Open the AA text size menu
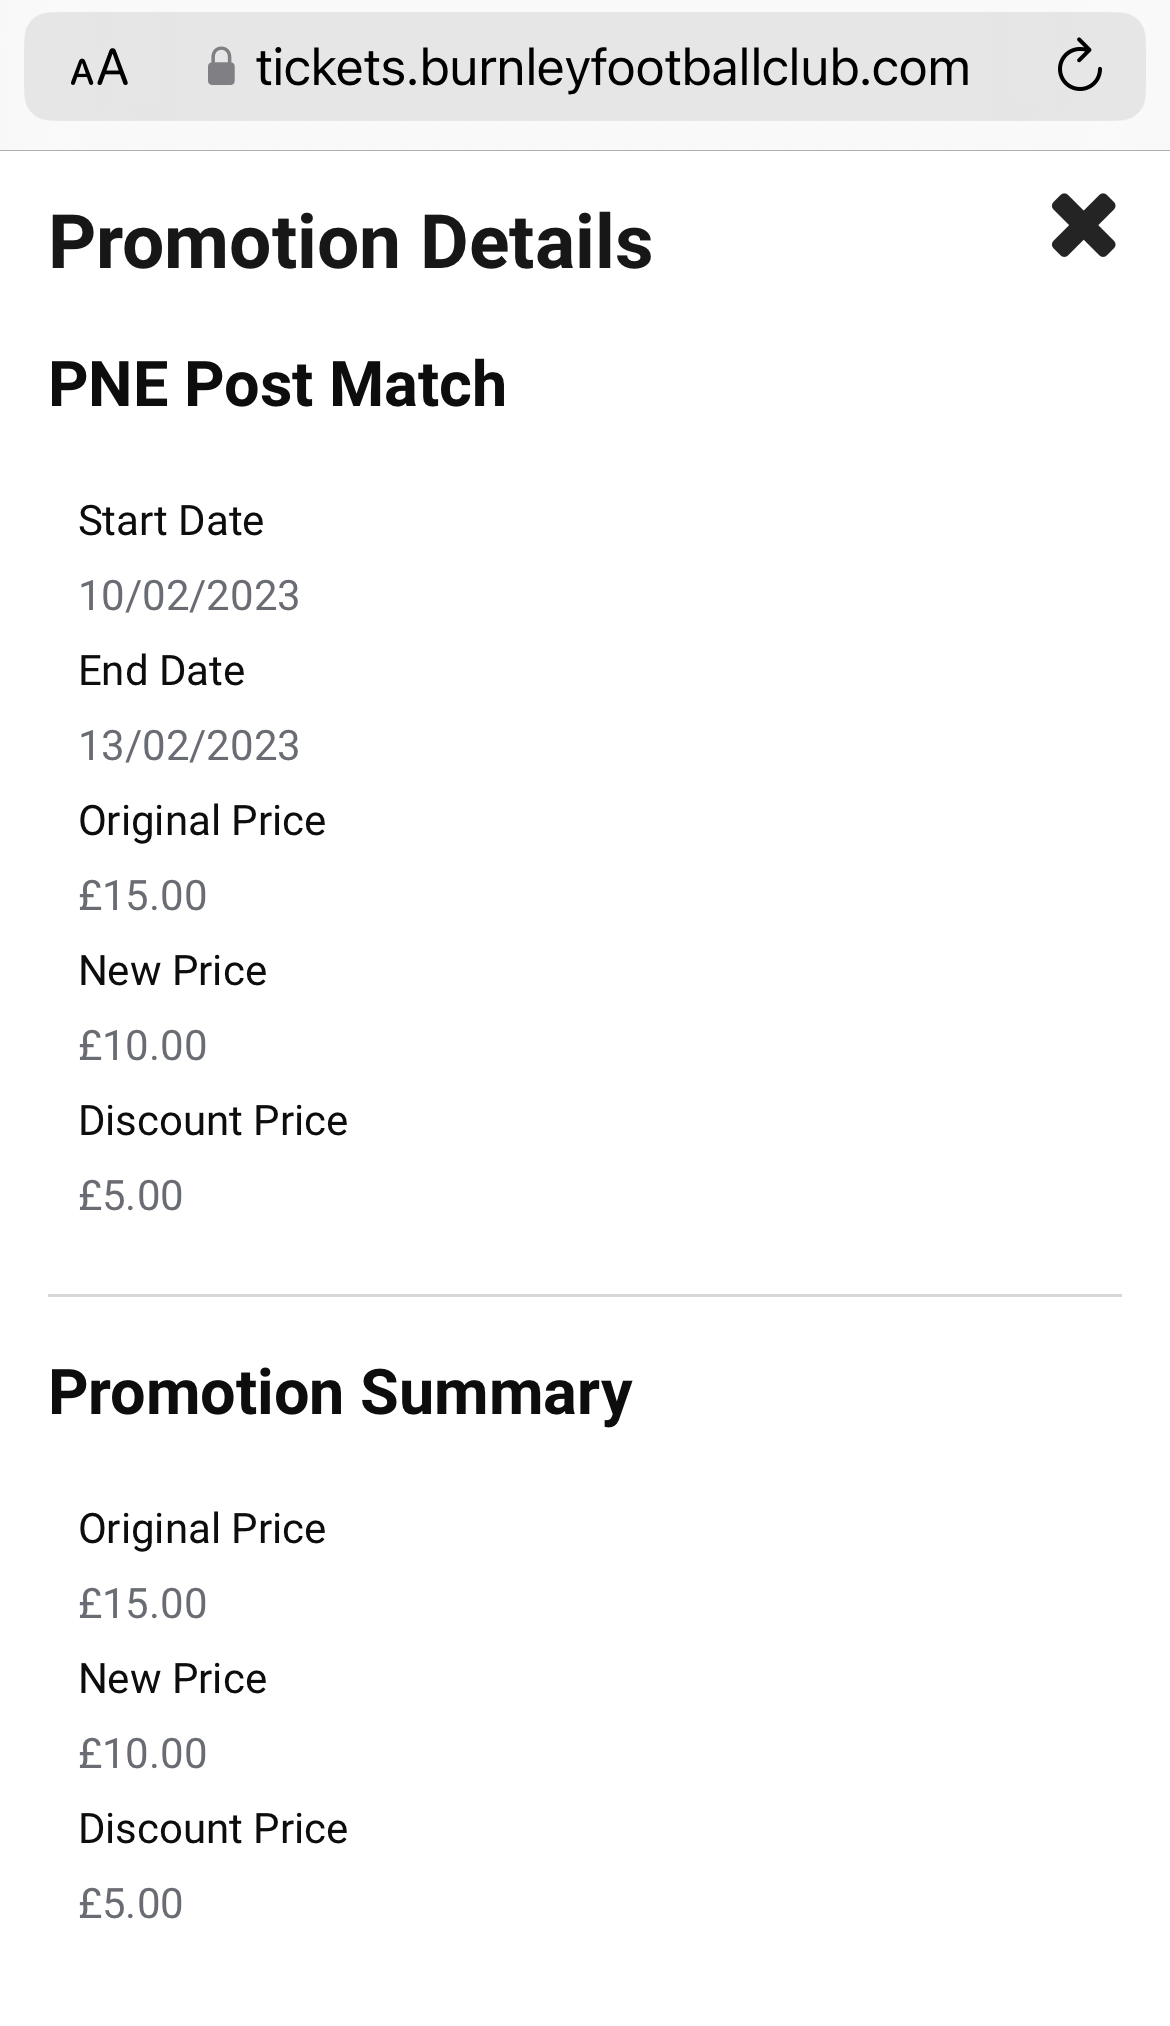The image size is (1170, 2026). (x=99, y=68)
